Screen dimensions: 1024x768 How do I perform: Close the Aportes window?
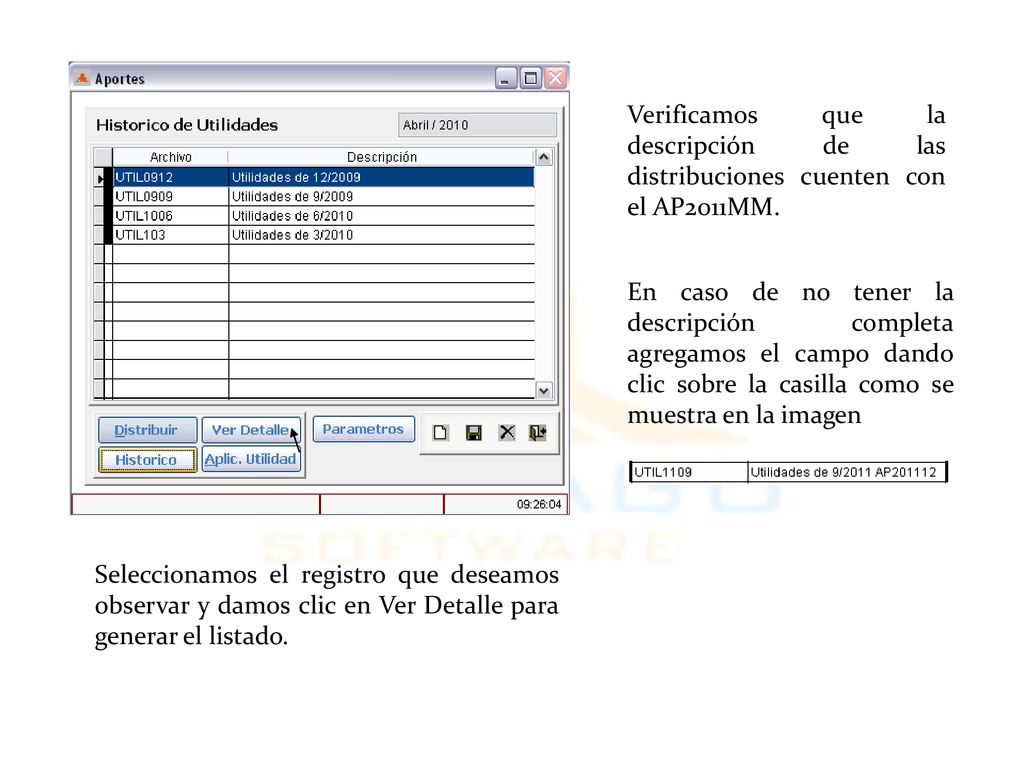tap(555, 79)
